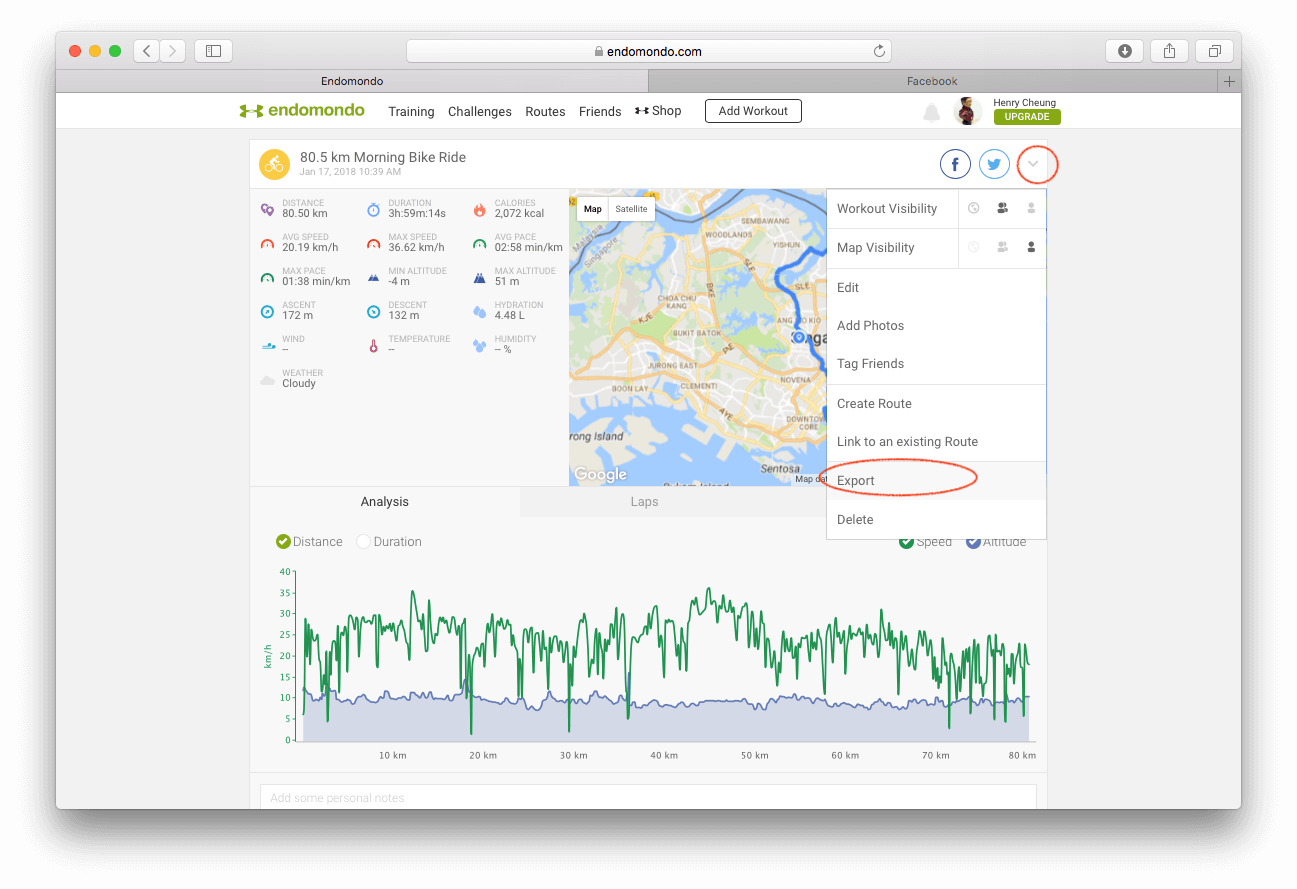Screen dimensions: 1297x889
Task: Click the yellow cycling sport icon
Action: coord(274,164)
